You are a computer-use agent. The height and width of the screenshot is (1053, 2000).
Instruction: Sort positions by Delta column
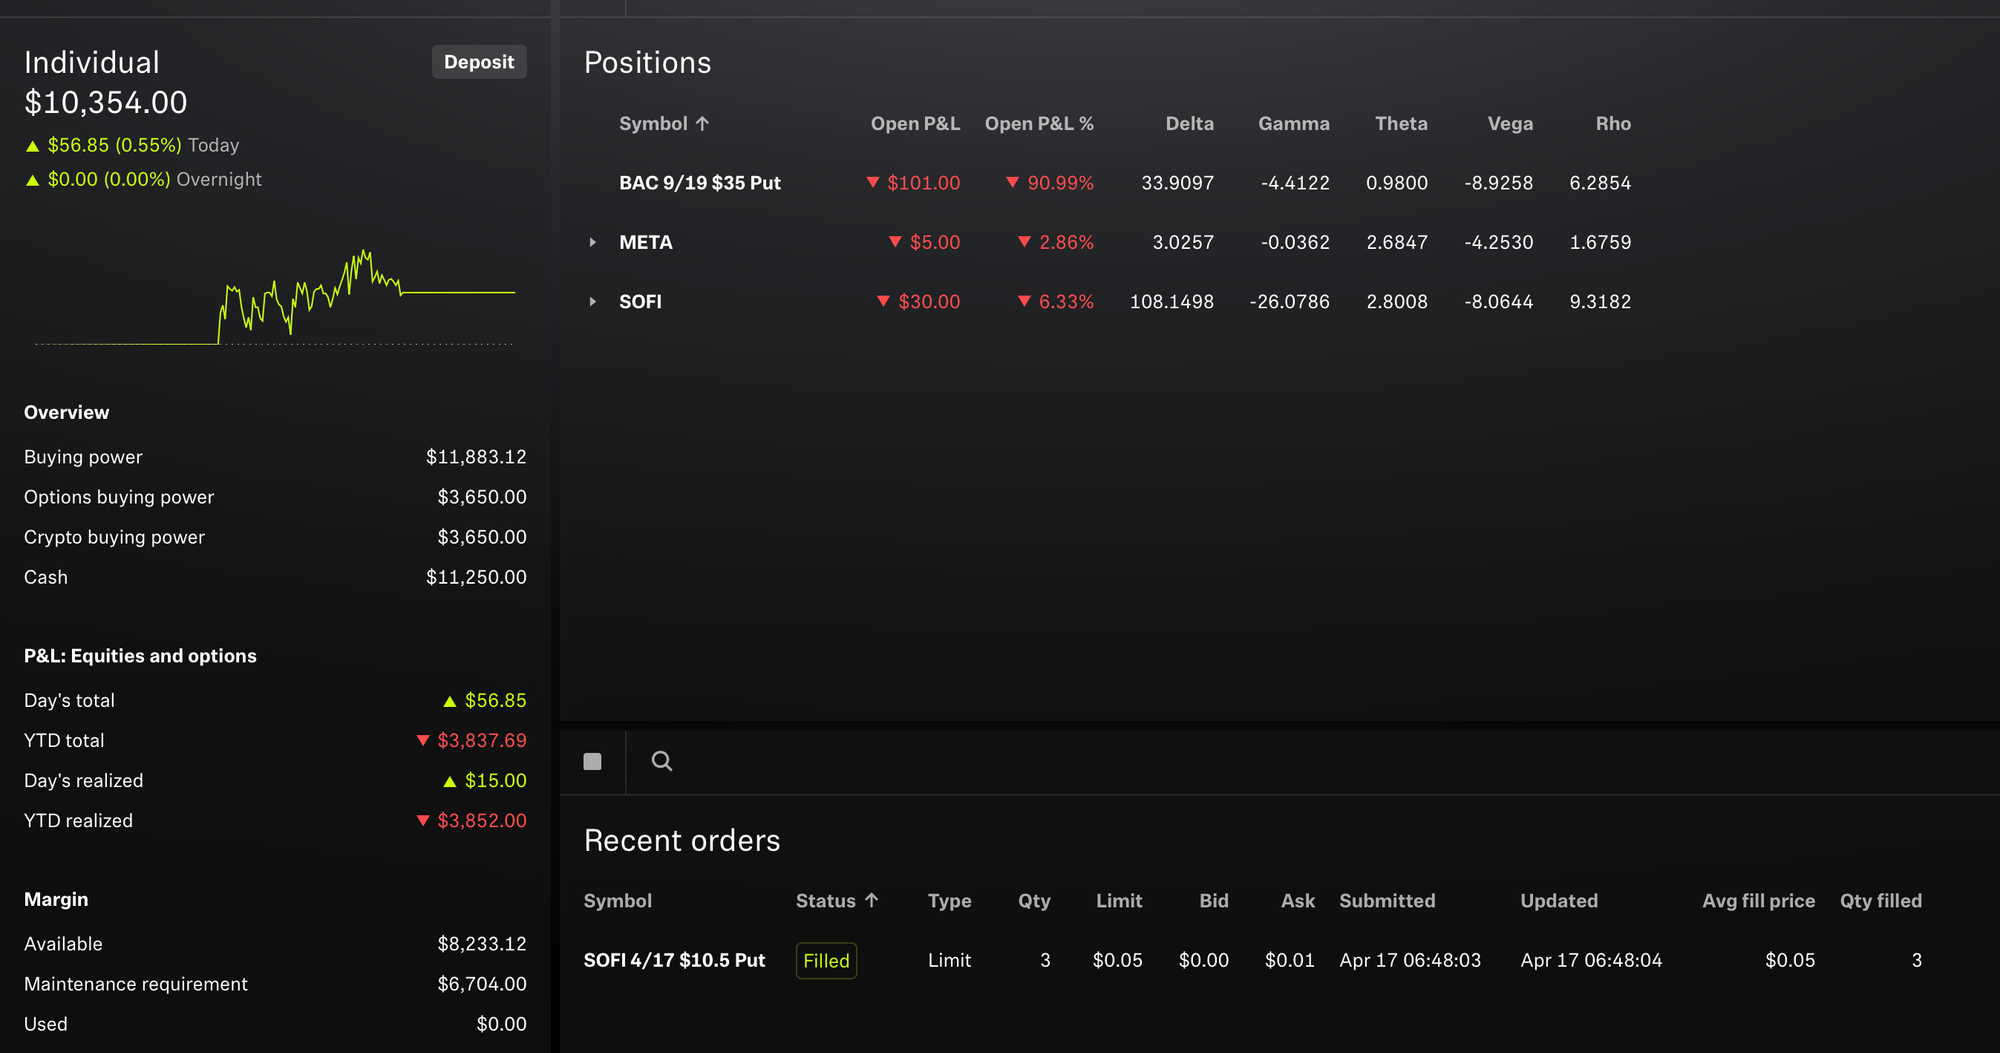click(1189, 123)
